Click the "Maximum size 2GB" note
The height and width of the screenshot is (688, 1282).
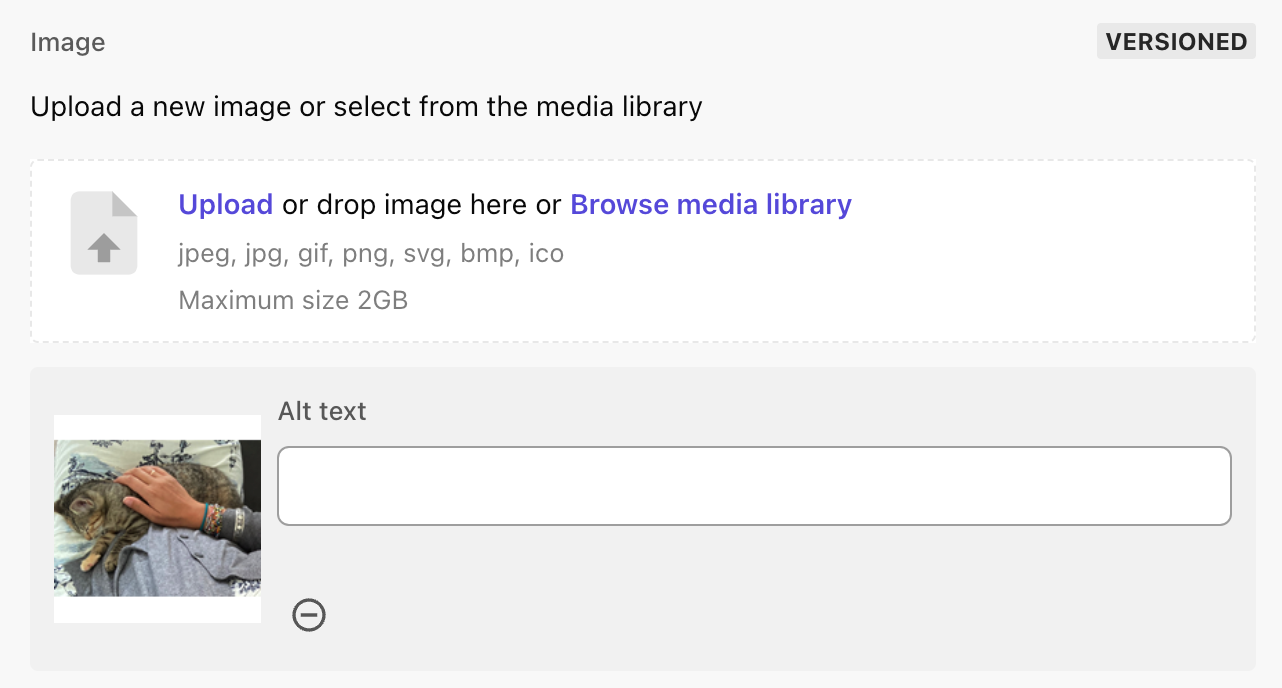pos(293,300)
